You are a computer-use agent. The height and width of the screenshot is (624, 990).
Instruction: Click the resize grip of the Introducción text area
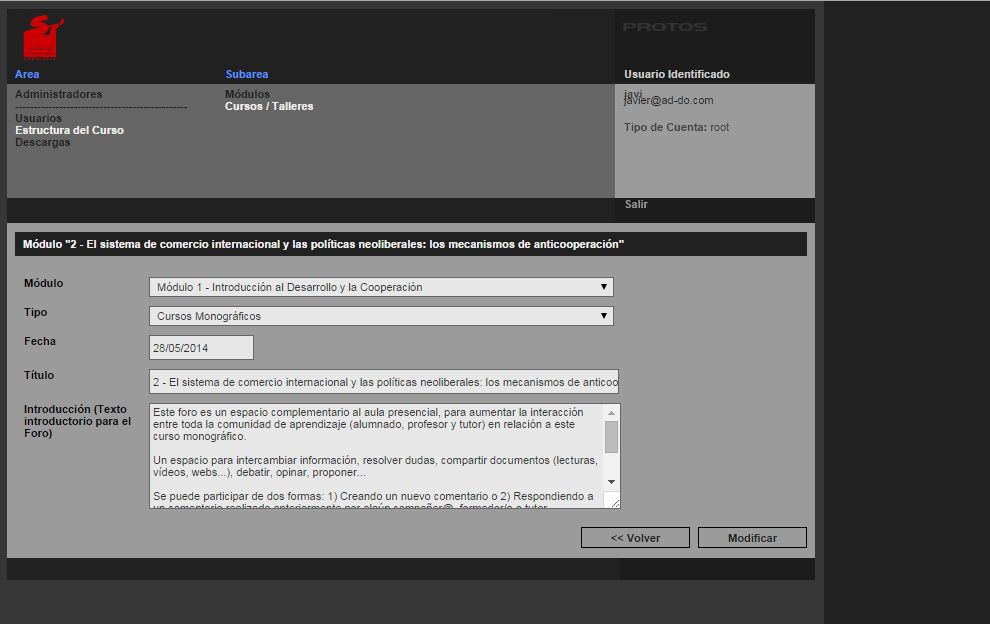[612, 501]
